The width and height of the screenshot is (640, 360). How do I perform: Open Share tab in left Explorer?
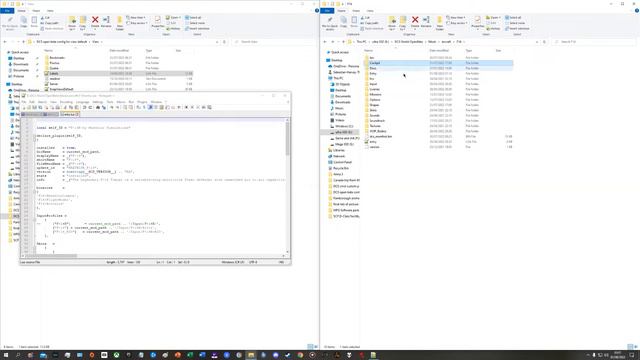pyautogui.click(x=36, y=11)
